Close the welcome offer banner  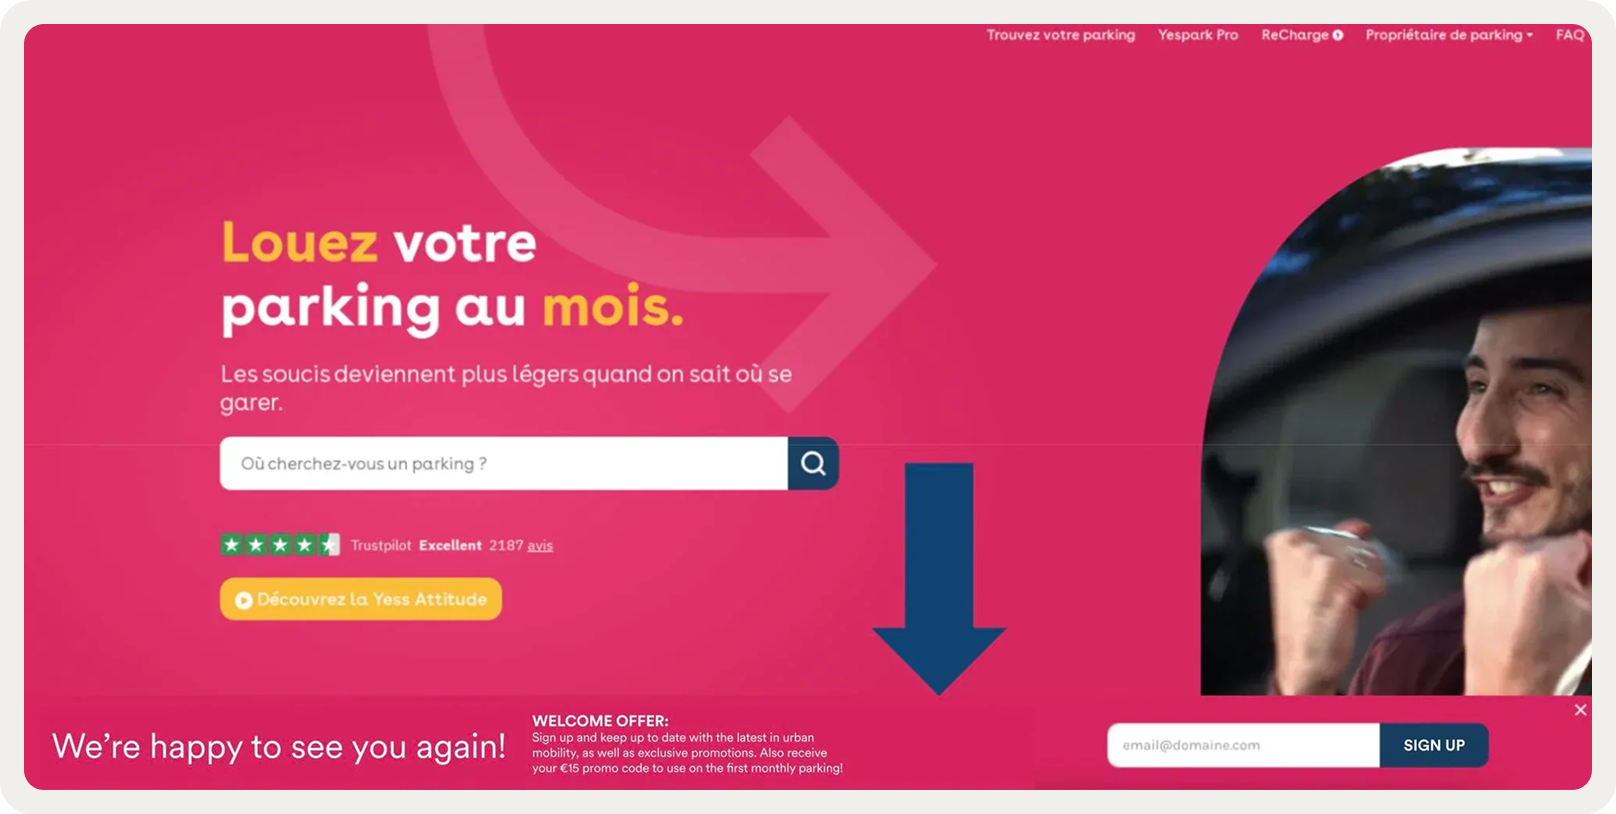tap(1580, 710)
